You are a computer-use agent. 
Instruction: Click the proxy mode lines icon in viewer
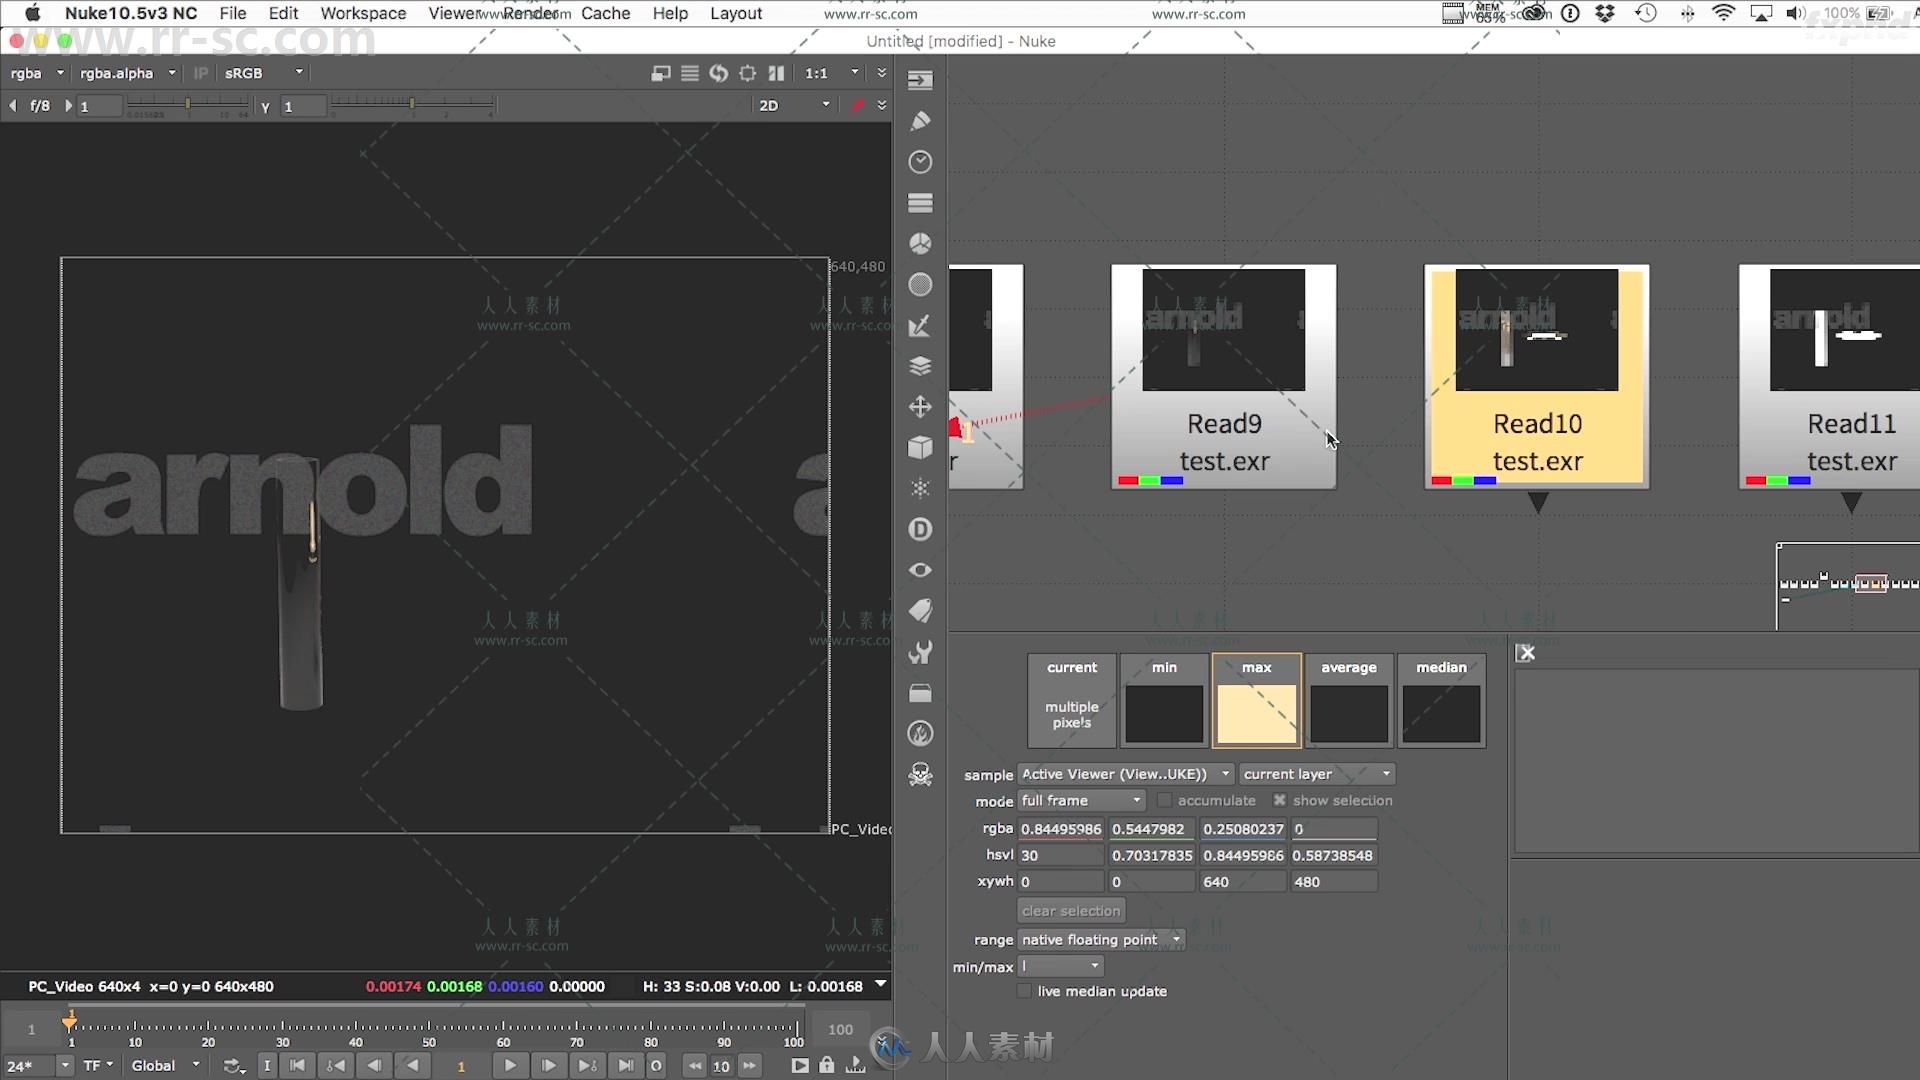(690, 73)
